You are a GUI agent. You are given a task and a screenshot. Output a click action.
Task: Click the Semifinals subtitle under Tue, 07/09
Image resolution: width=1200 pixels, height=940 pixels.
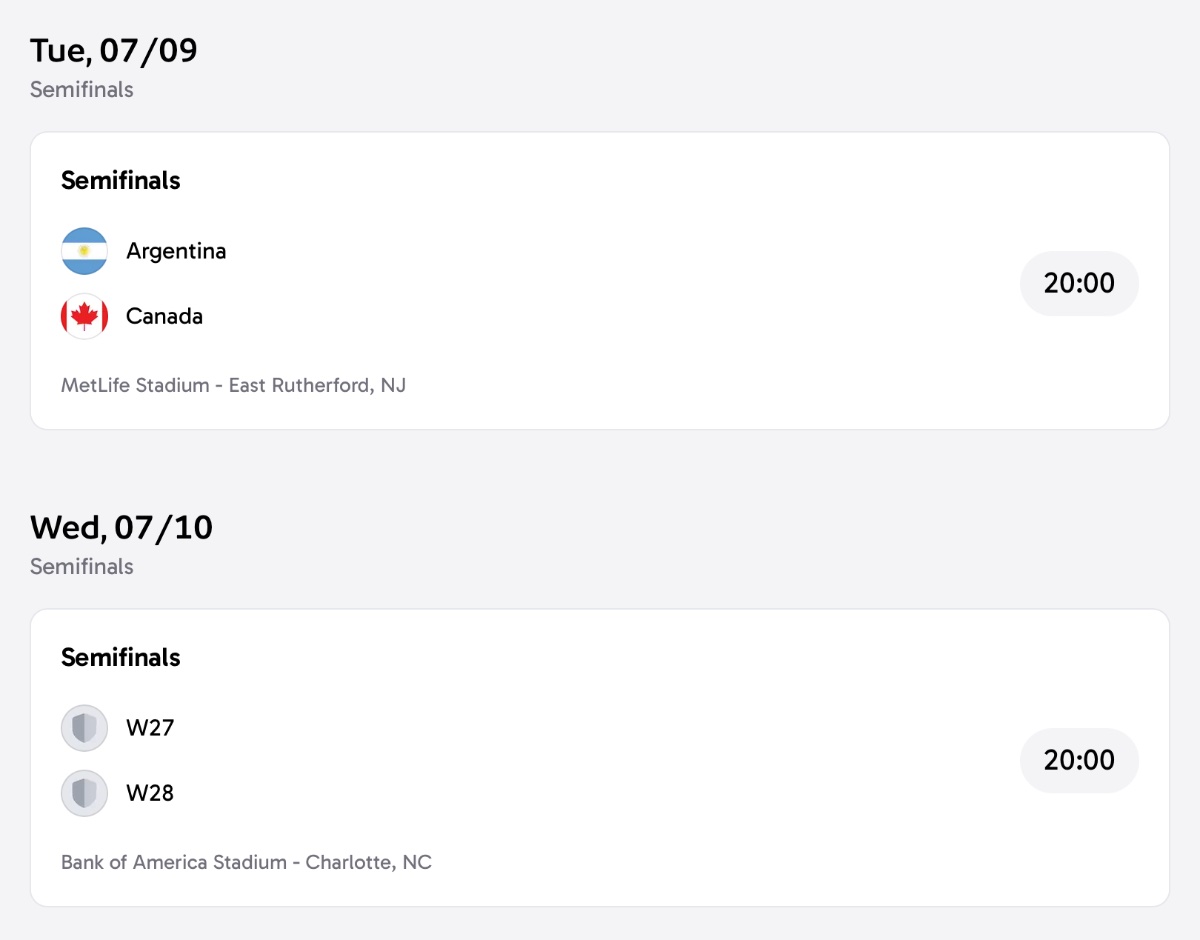point(82,90)
